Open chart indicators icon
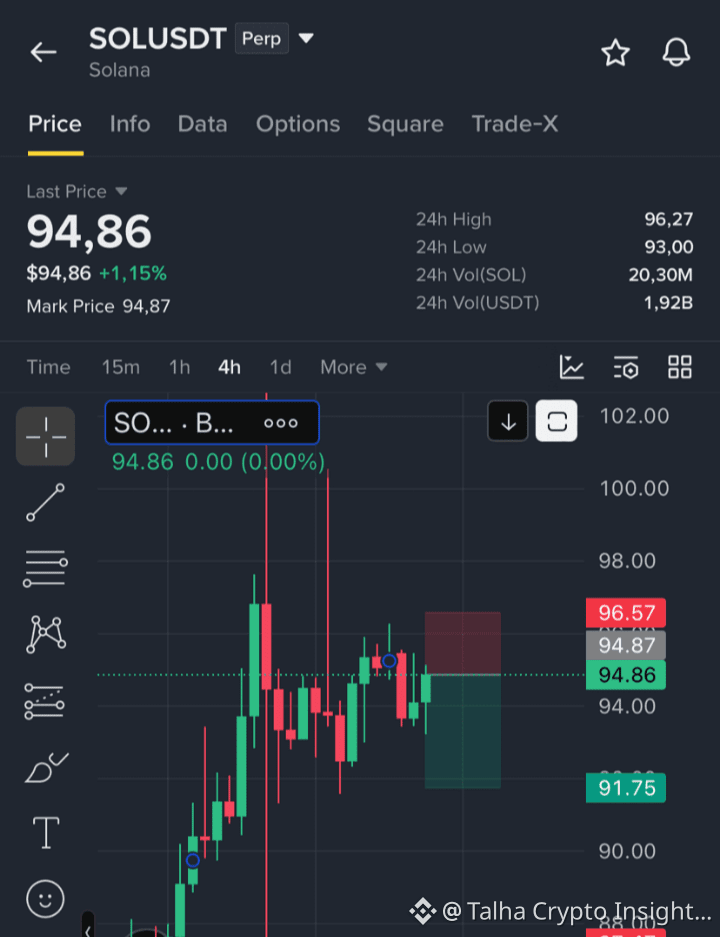This screenshot has height=937, width=720. pyautogui.click(x=571, y=367)
